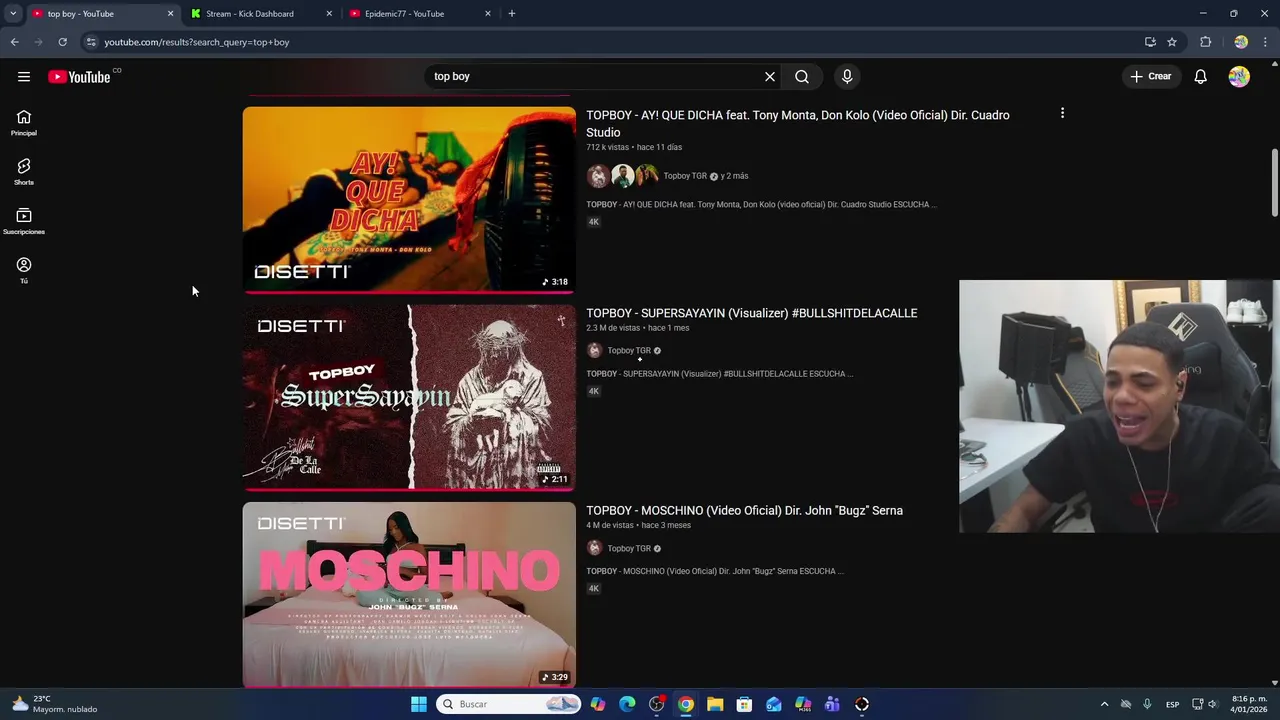The image size is (1280, 720).
Task: Reload the current page
Action: pos(62,42)
